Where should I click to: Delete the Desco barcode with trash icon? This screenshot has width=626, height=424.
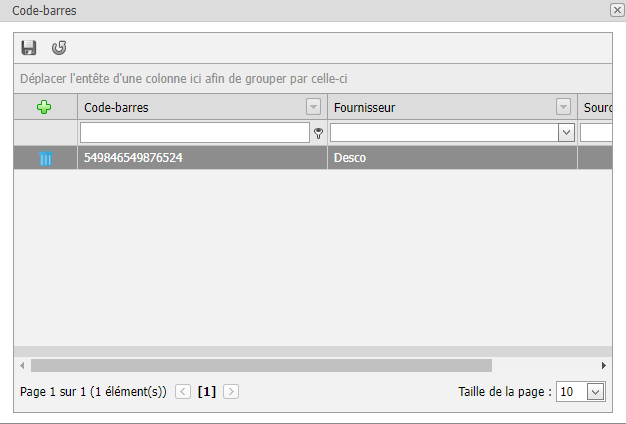46,158
